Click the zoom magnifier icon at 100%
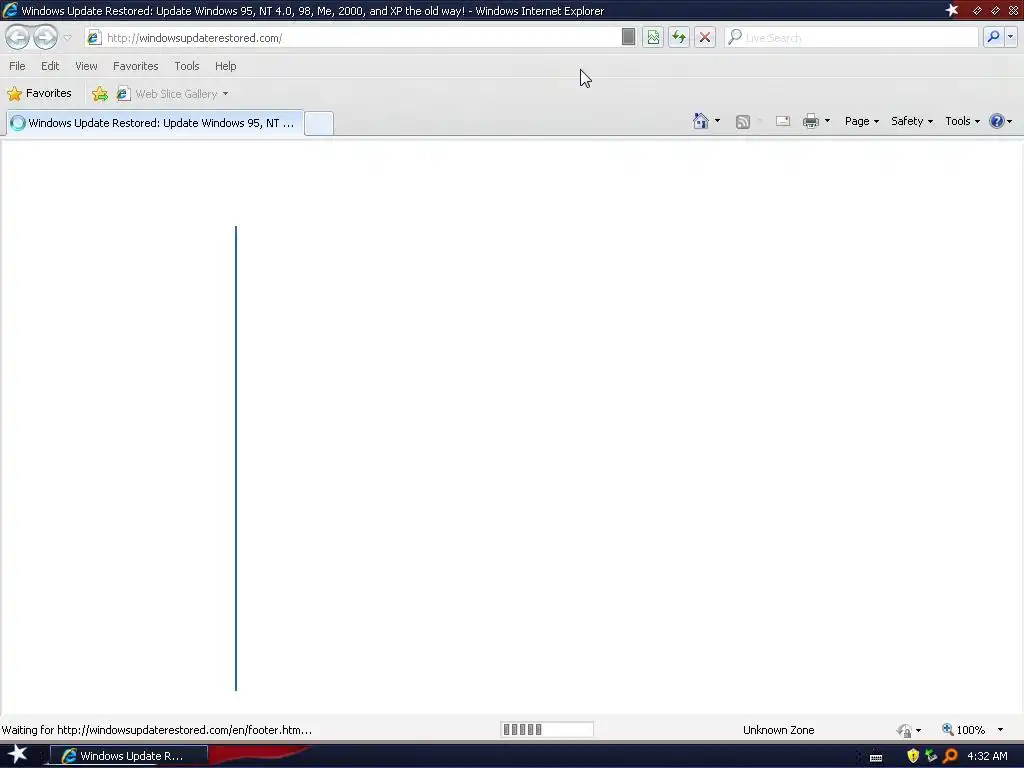 pos(947,729)
